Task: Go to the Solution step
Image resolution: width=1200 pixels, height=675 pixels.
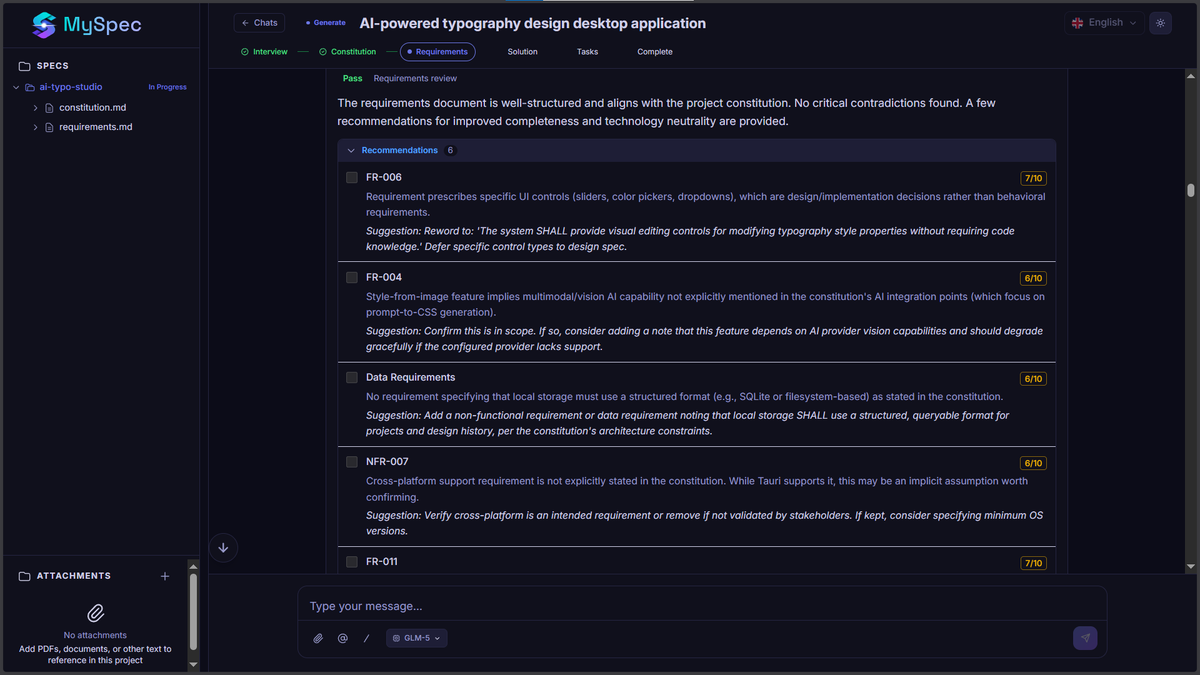Action: [x=522, y=52]
